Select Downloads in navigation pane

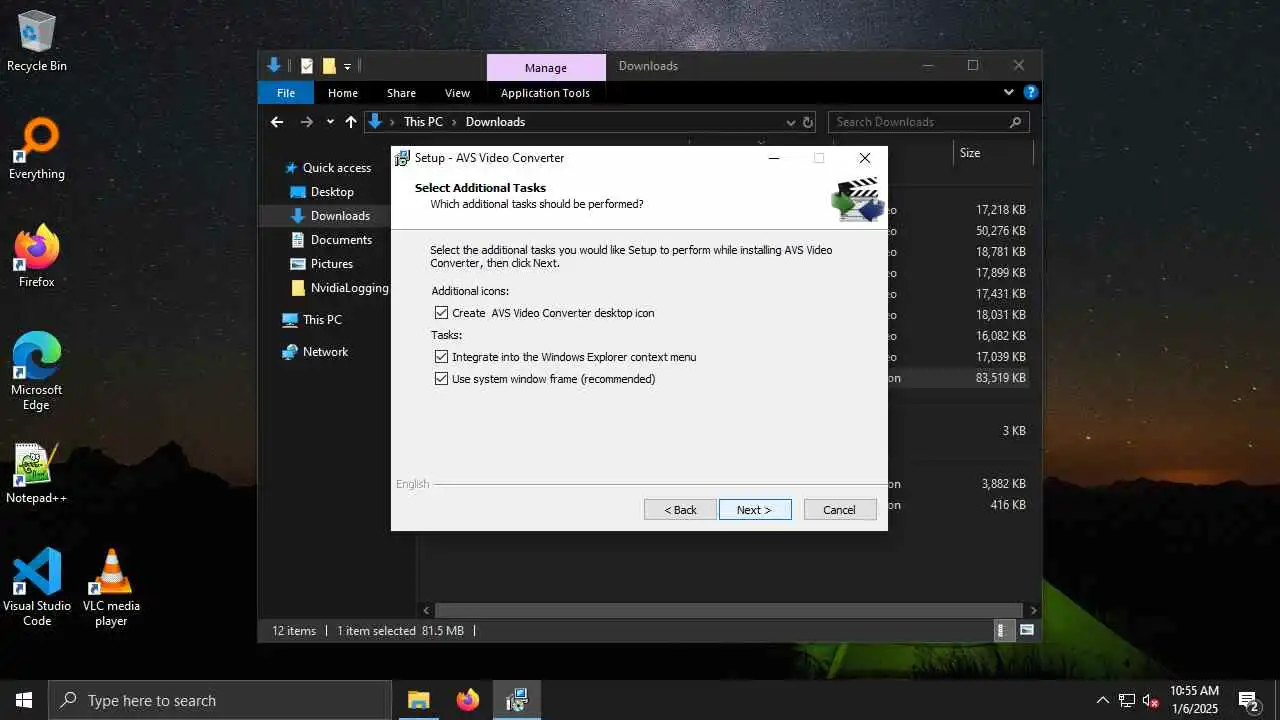[x=340, y=216]
